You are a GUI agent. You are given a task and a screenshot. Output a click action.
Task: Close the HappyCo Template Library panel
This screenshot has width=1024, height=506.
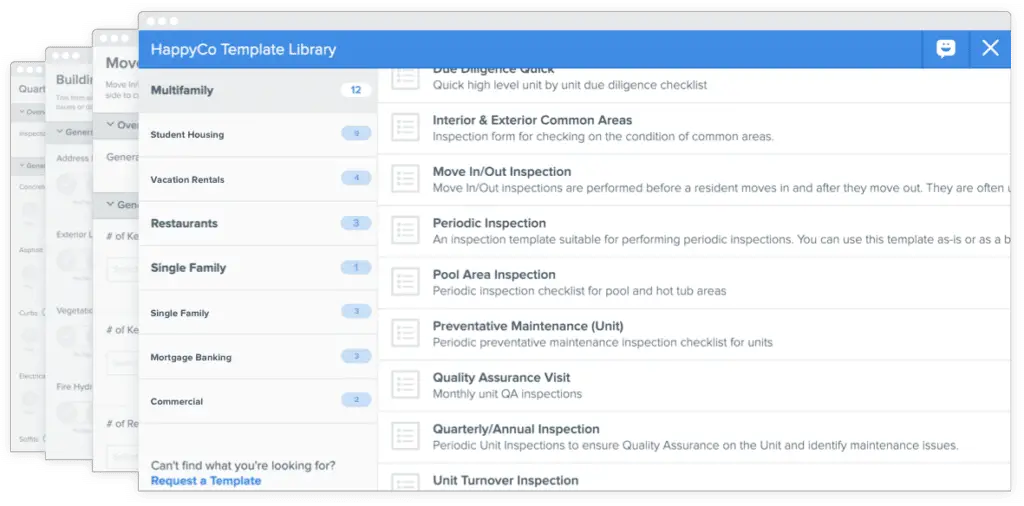(990, 48)
